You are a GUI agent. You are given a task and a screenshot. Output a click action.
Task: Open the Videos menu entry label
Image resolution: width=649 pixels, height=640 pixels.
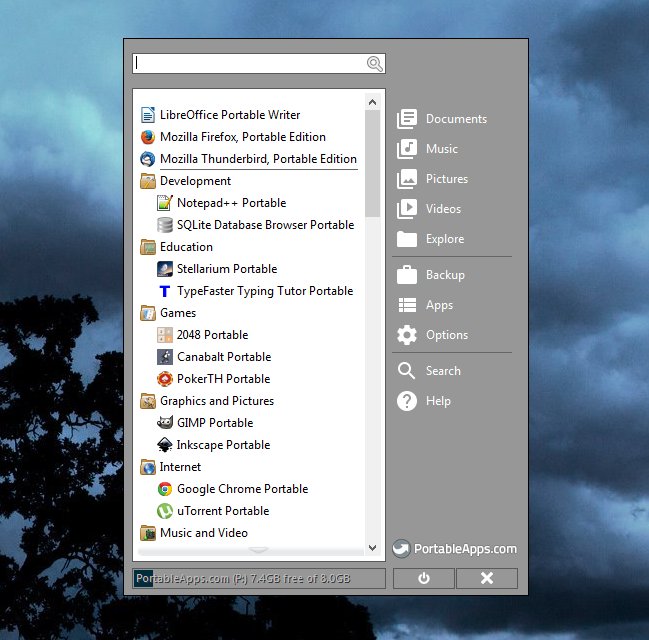click(x=443, y=209)
